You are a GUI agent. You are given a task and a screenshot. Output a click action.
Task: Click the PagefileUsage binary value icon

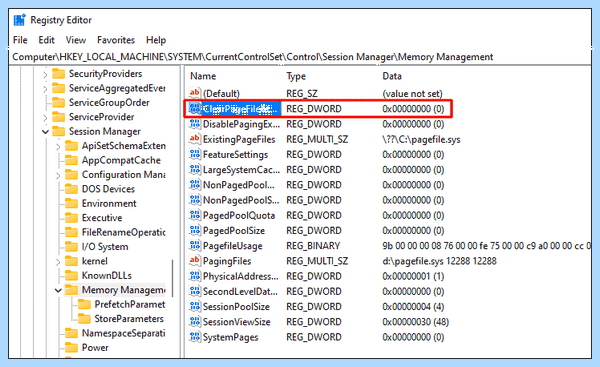coord(194,246)
